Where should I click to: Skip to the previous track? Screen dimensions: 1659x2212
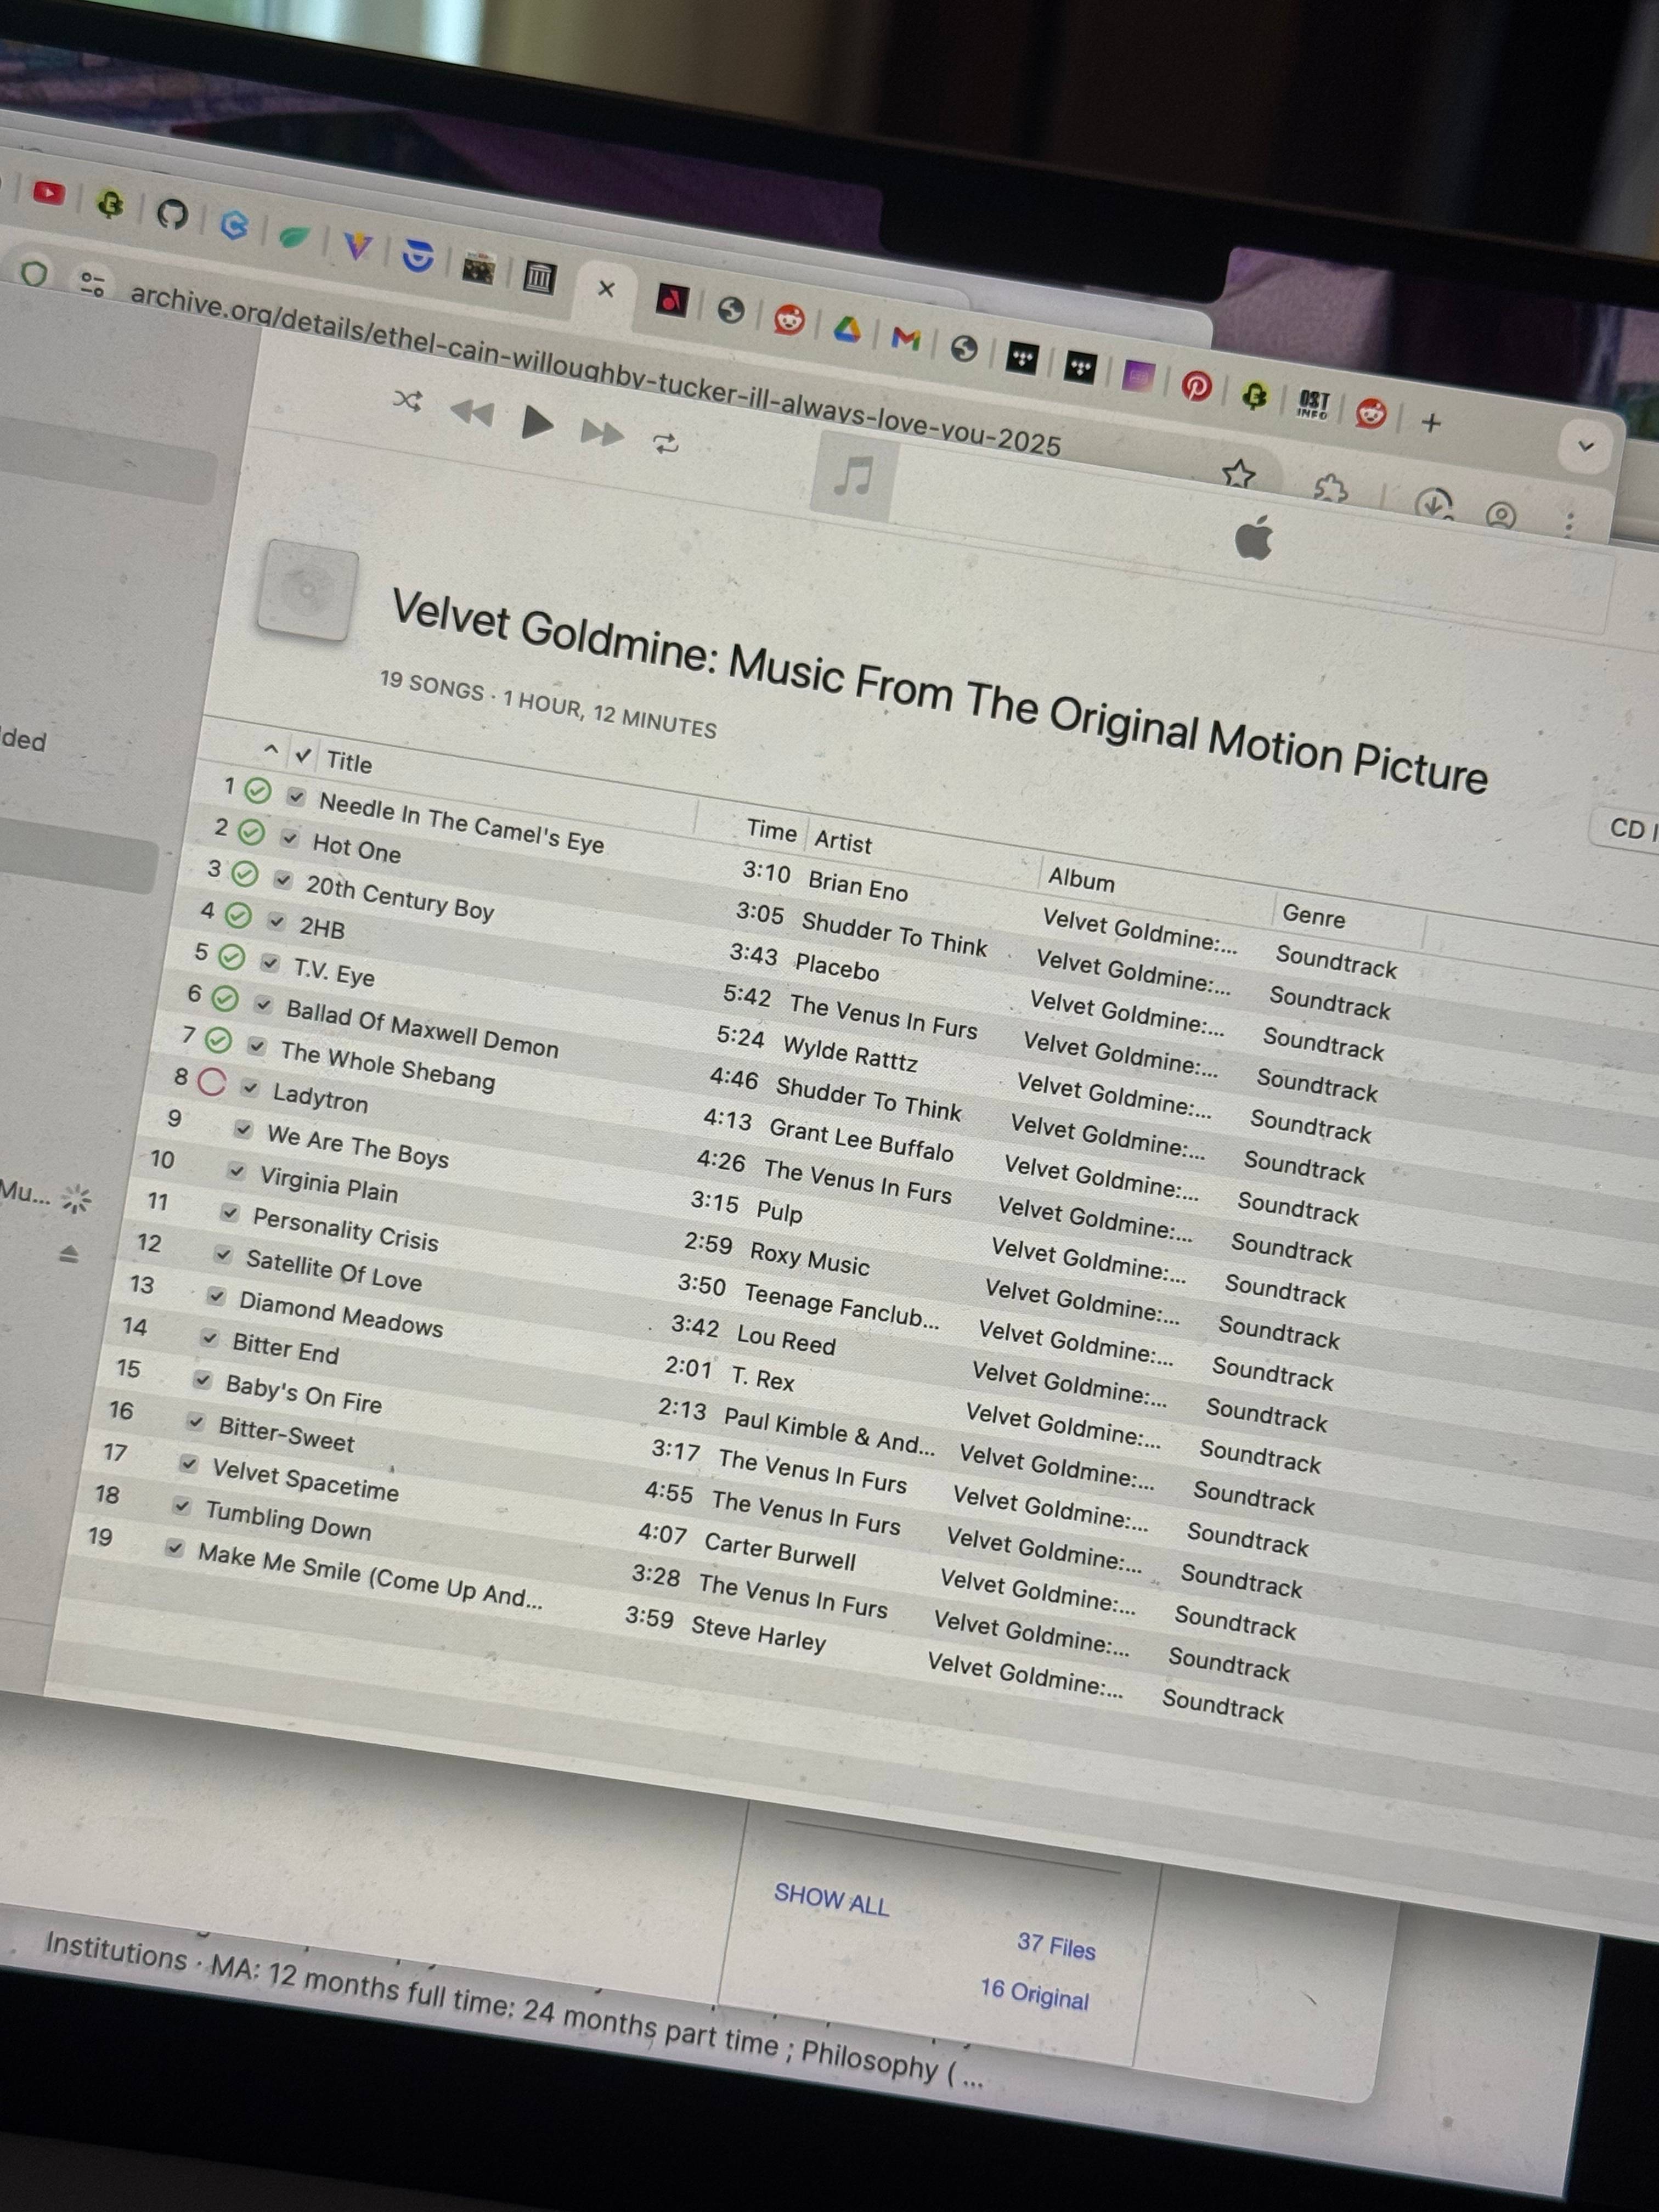pos(472,412)
